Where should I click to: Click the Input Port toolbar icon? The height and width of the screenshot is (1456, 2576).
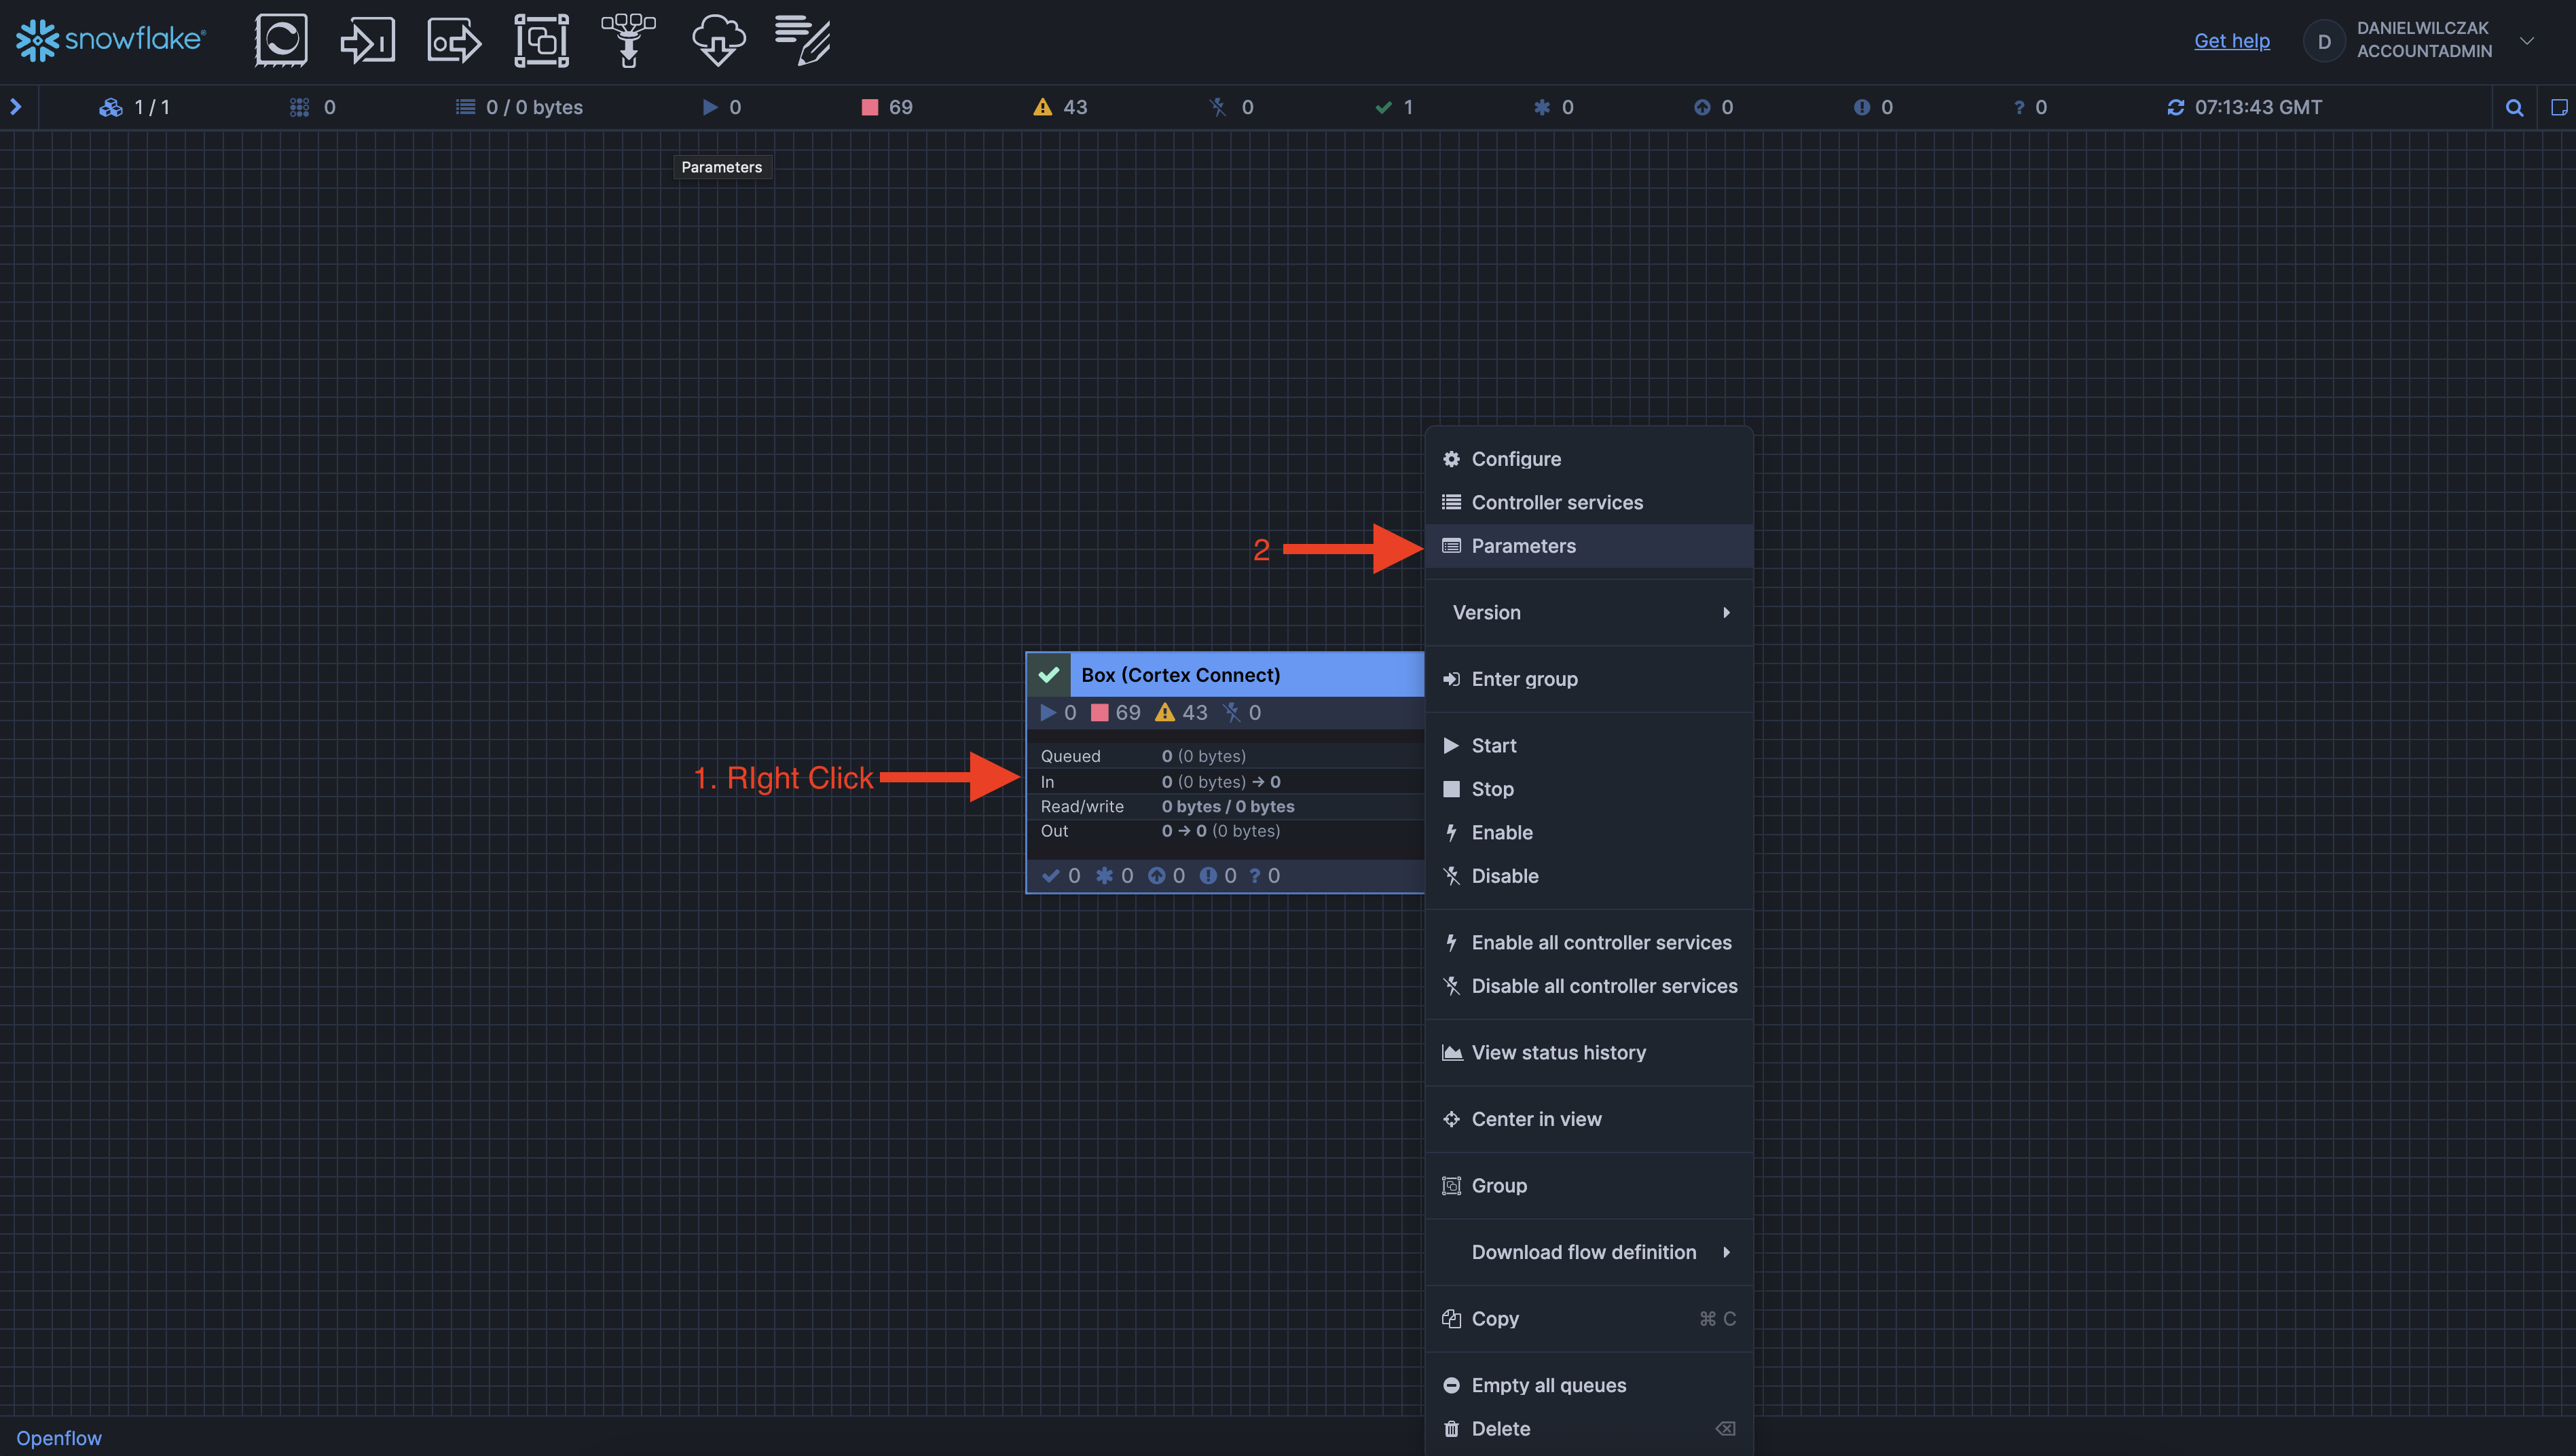point(367,40)
